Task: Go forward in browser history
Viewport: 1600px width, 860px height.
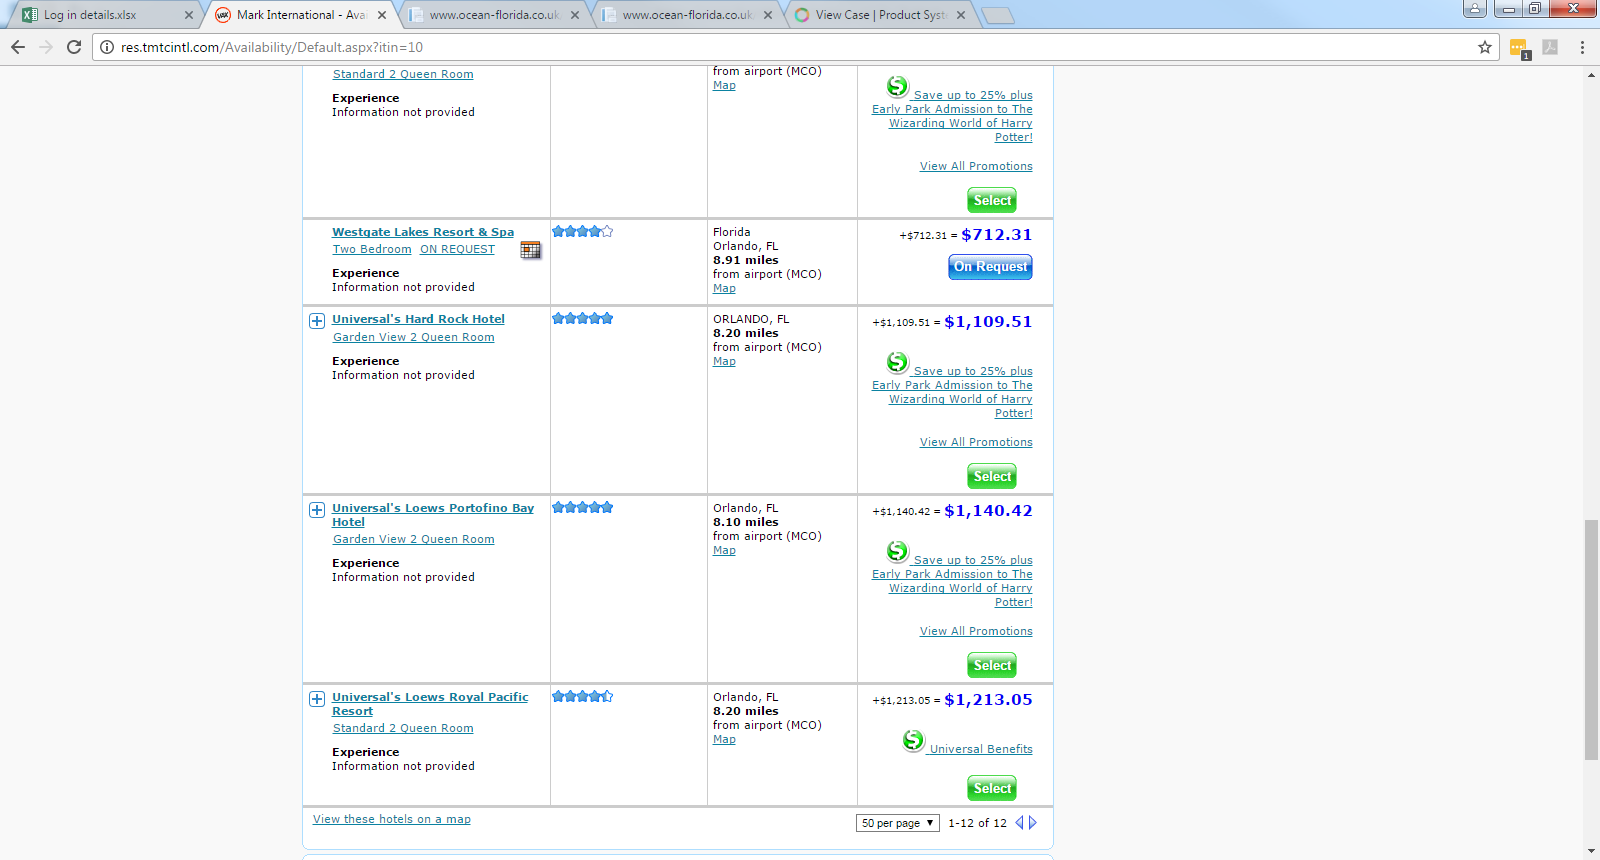Action: click(46, 47)
